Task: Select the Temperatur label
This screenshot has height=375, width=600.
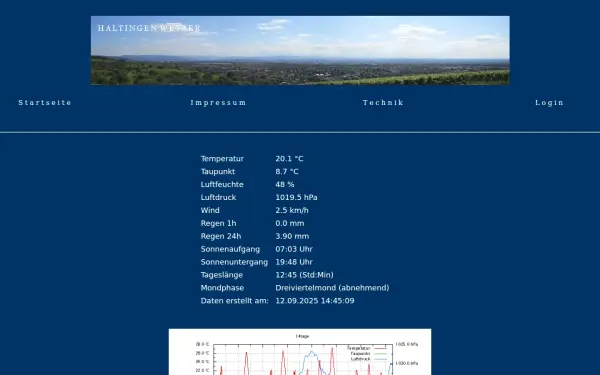Action: 222,158
